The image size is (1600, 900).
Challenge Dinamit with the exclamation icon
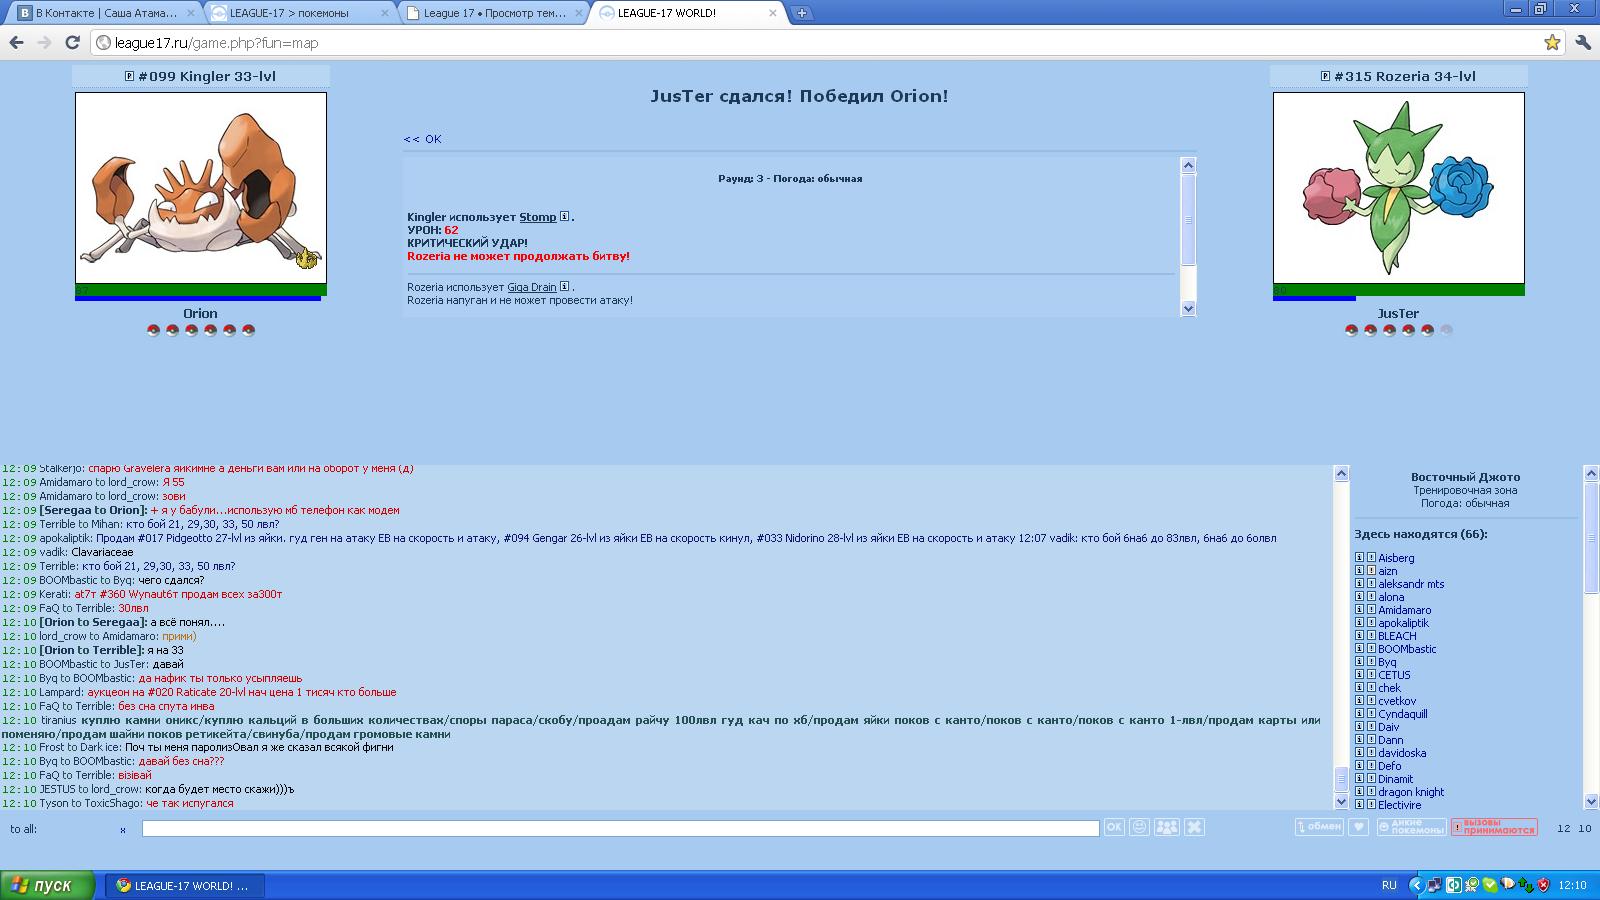click(x=1371, y=779)
